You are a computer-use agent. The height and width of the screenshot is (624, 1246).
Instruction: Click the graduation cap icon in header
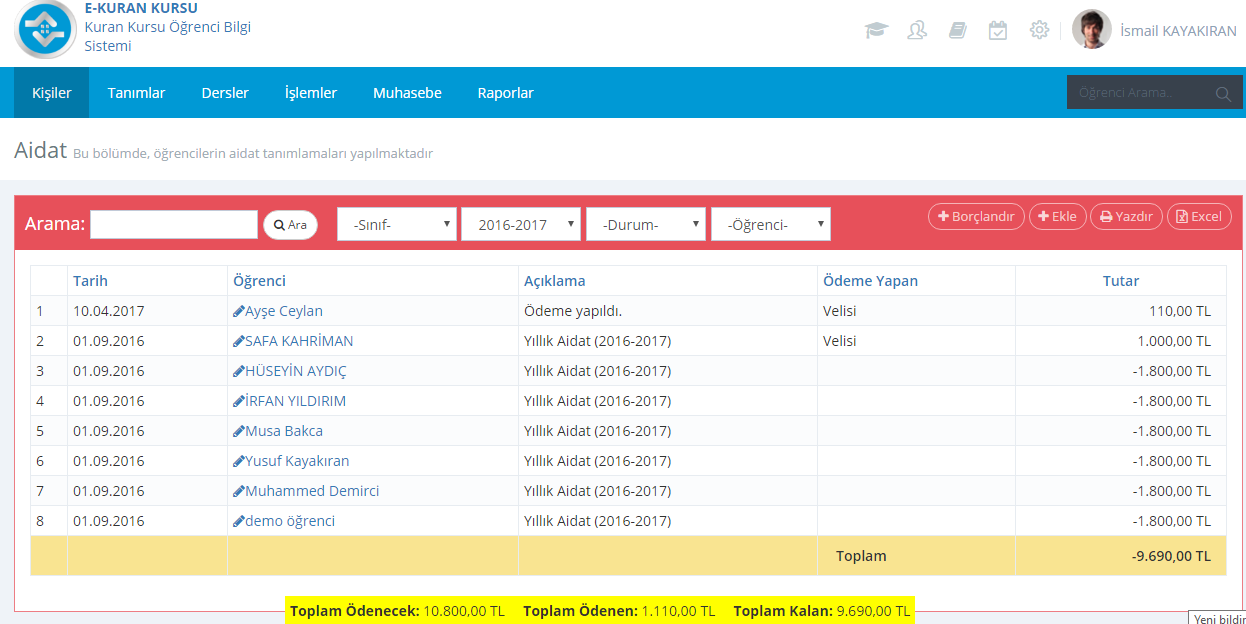click(876, 30)
